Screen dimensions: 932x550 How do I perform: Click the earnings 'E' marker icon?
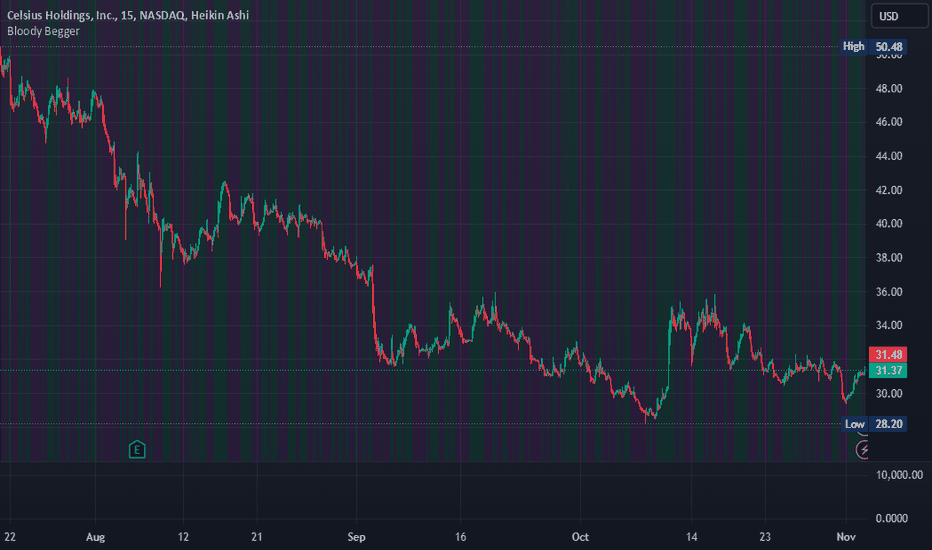pyautogui.click(x=137, y=450)
